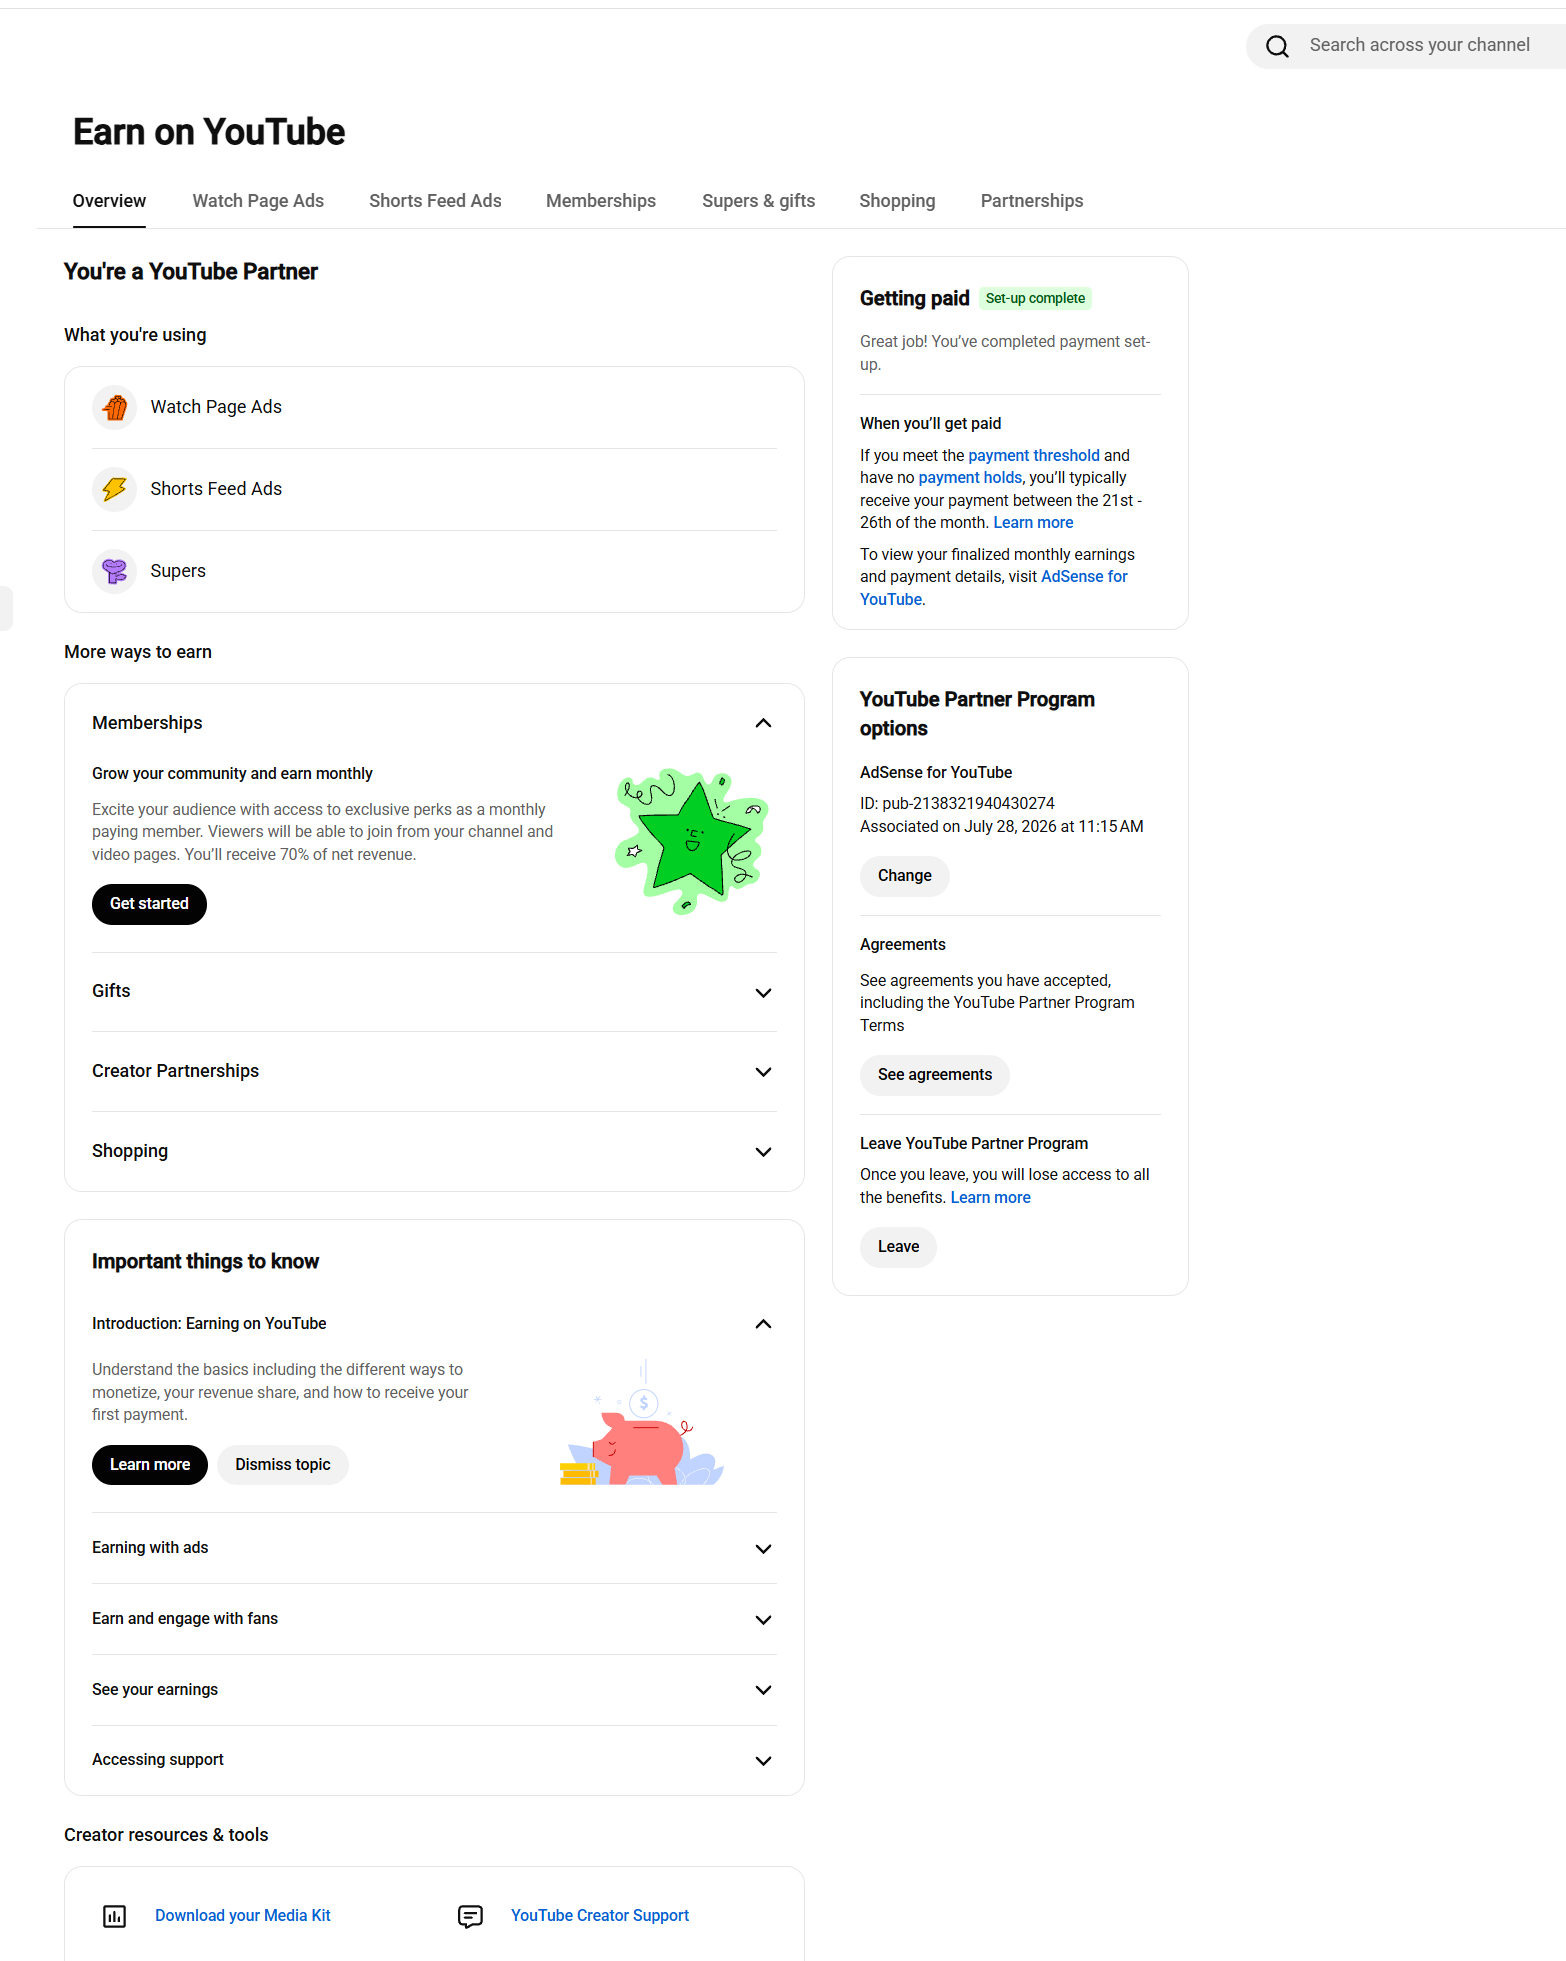The width and height of the screenshot is (1566, 1961).
Task: Expand Creator Partnerships section
Action: [763, 1072]
